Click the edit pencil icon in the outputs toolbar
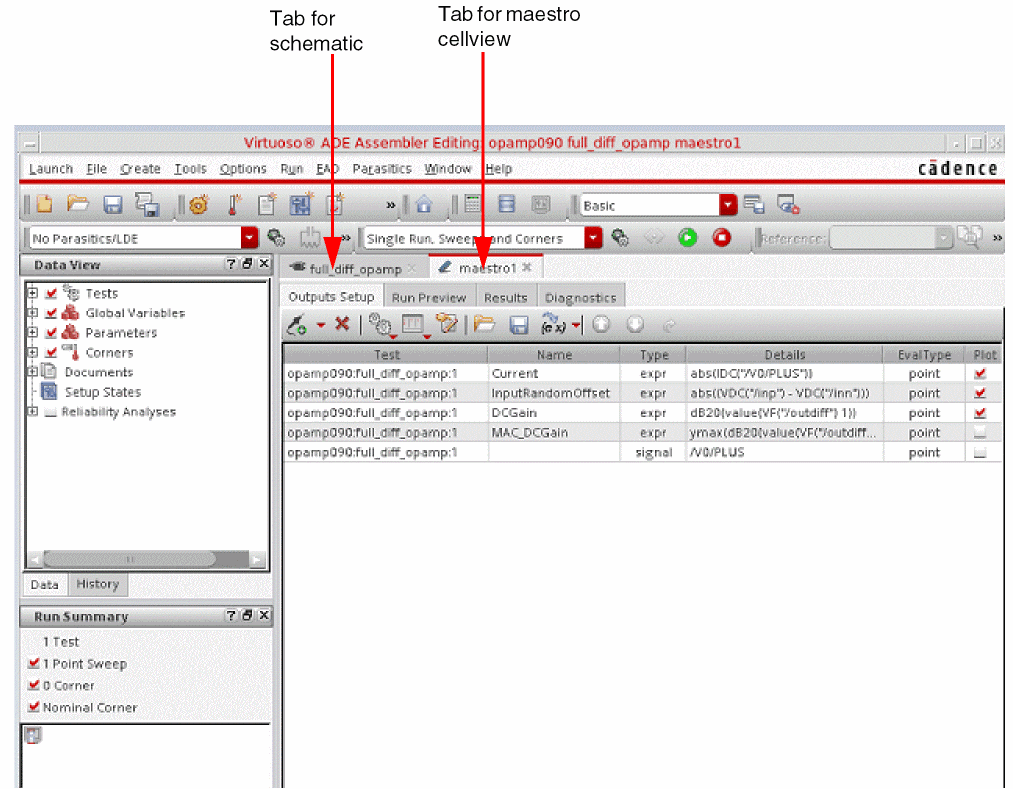This screenshot has height=789, width=1013. click(446, 324)
